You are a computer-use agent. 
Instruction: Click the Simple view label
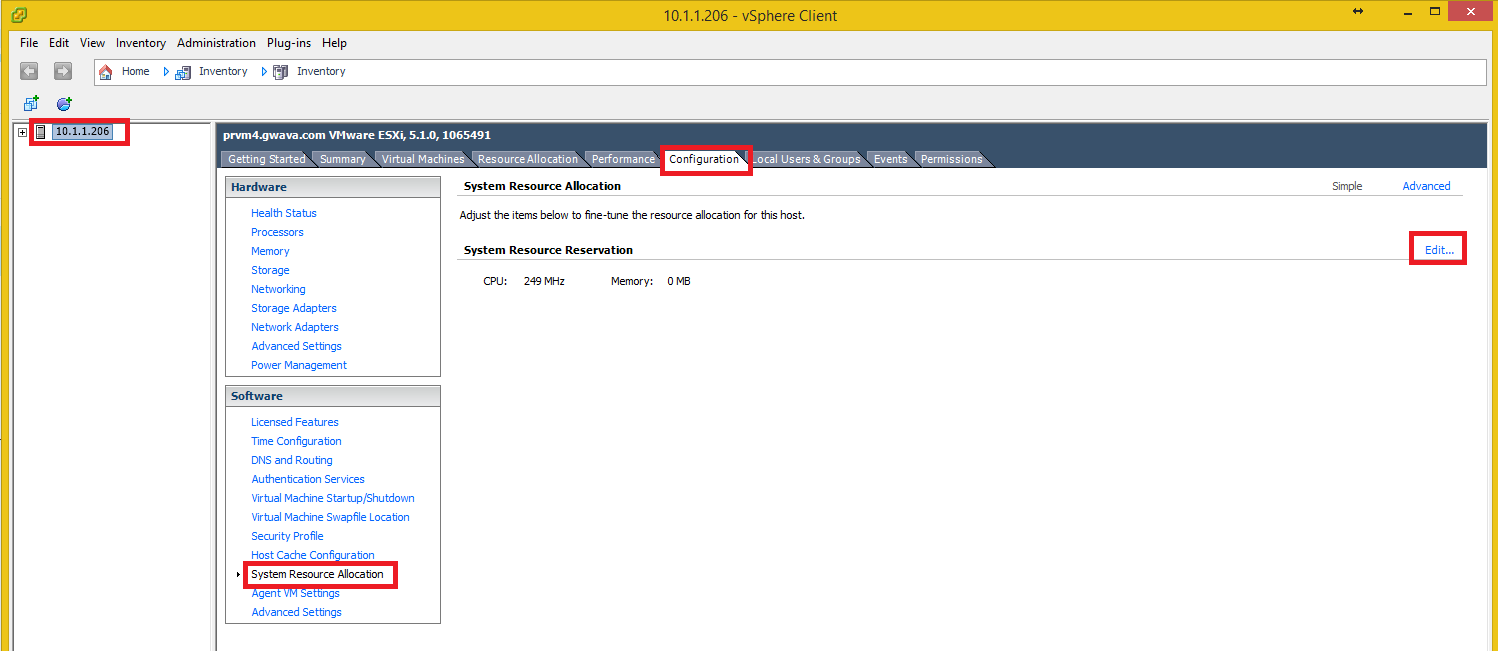[x=1347, y=186]
